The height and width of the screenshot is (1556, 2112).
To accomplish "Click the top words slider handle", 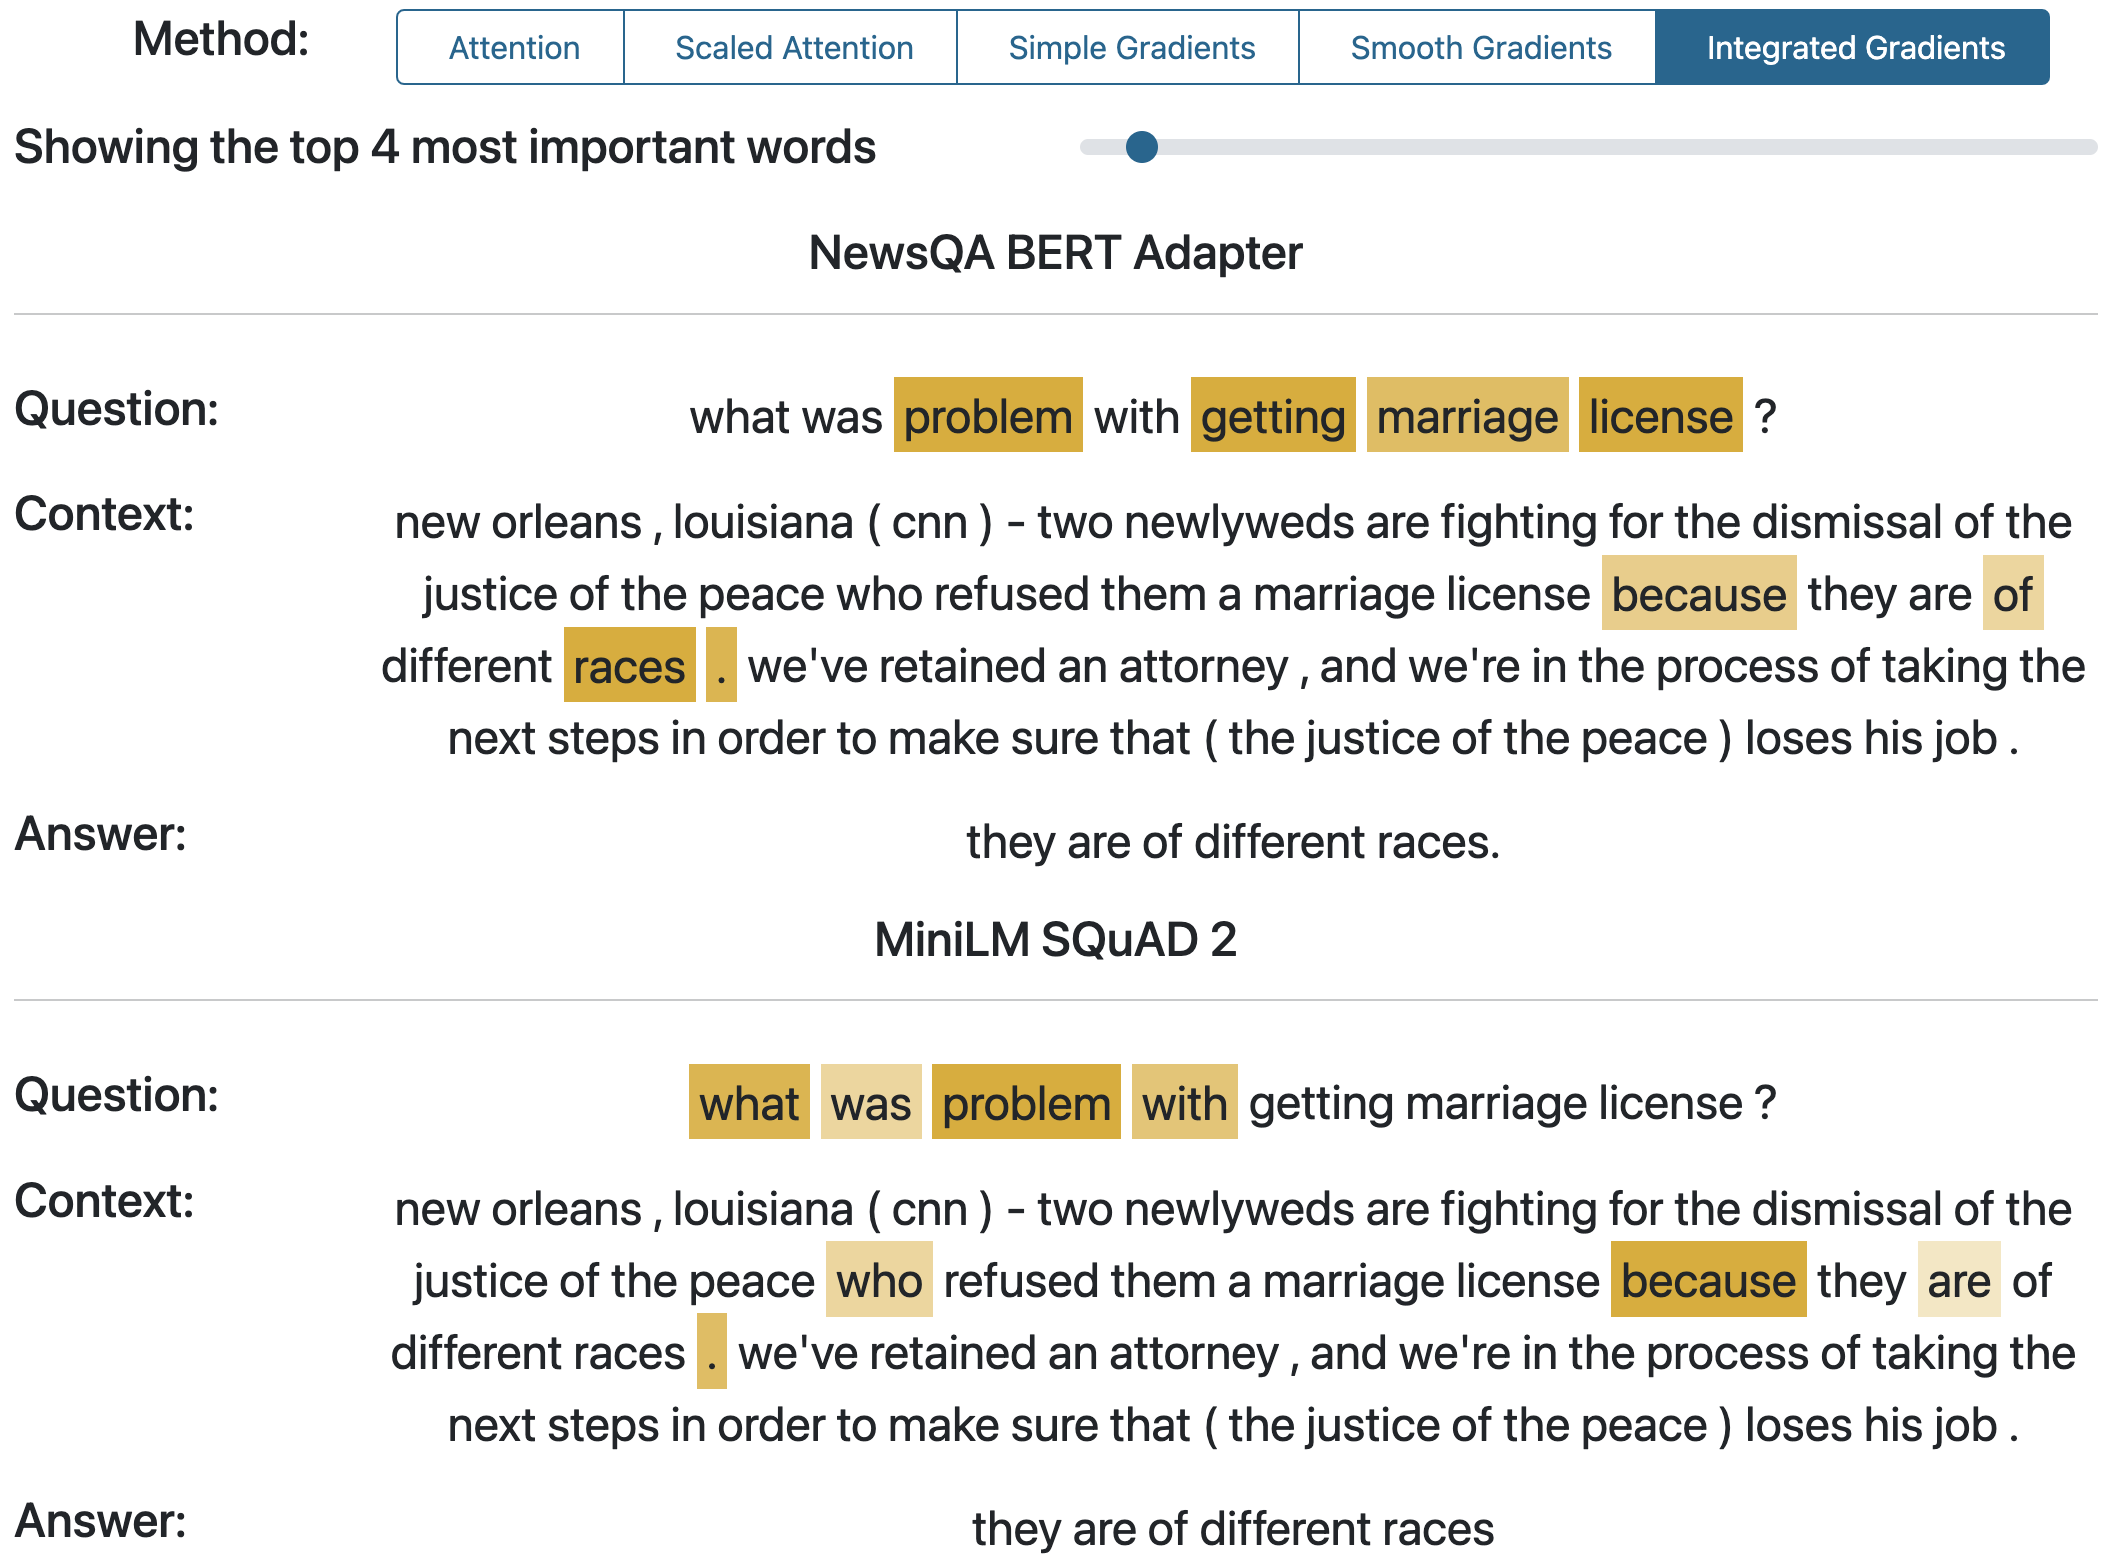I will (1141, 147).
